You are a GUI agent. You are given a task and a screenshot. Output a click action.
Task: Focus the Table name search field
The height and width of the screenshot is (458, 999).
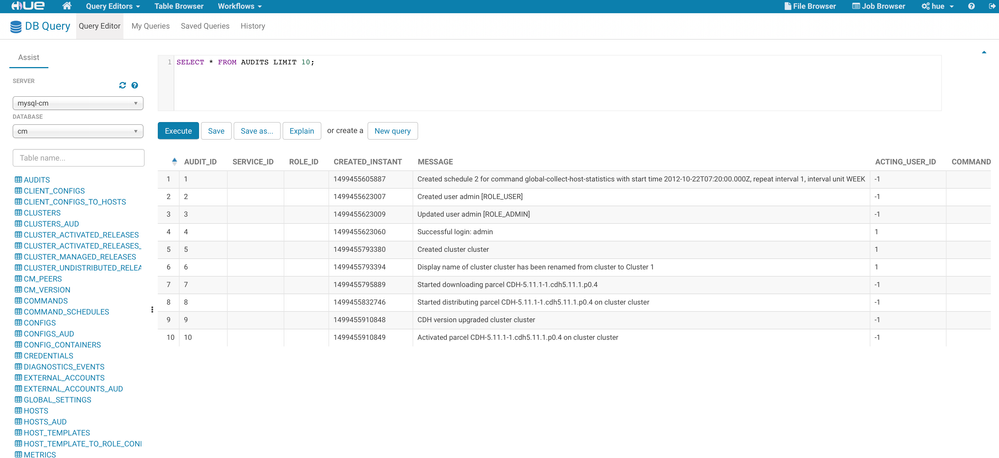click(78, 158)
